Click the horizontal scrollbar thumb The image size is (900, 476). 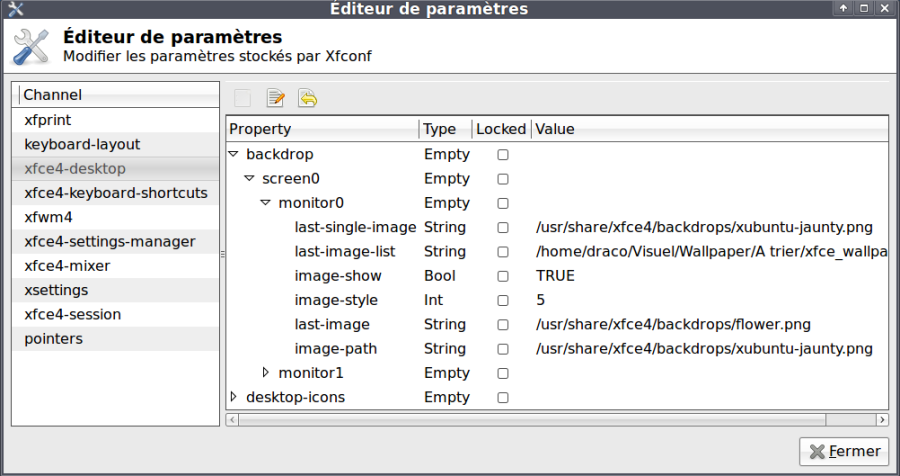coord(532,420)
